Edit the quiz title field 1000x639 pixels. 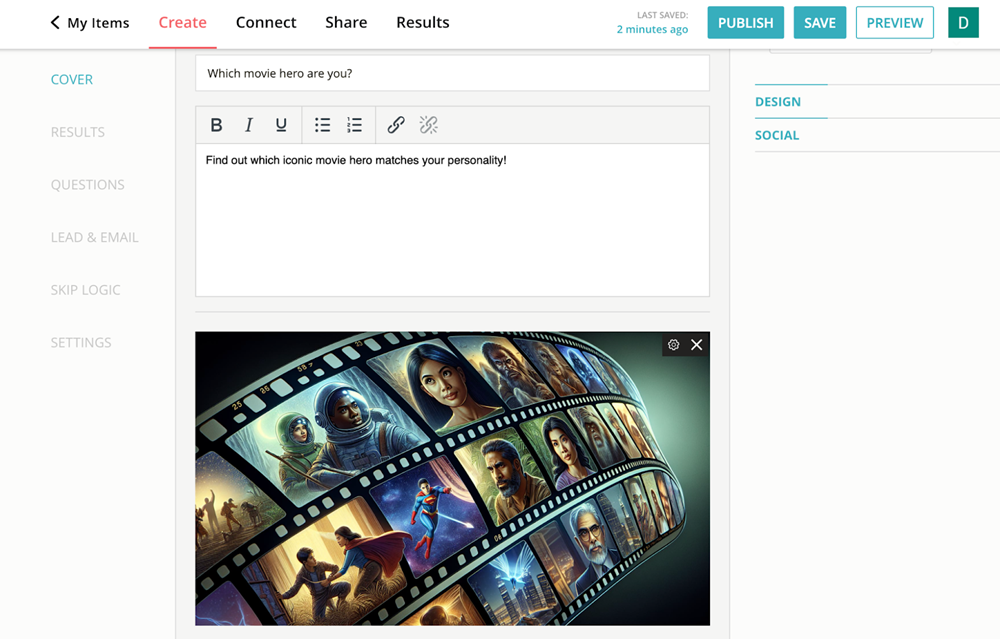coord(452,73)
